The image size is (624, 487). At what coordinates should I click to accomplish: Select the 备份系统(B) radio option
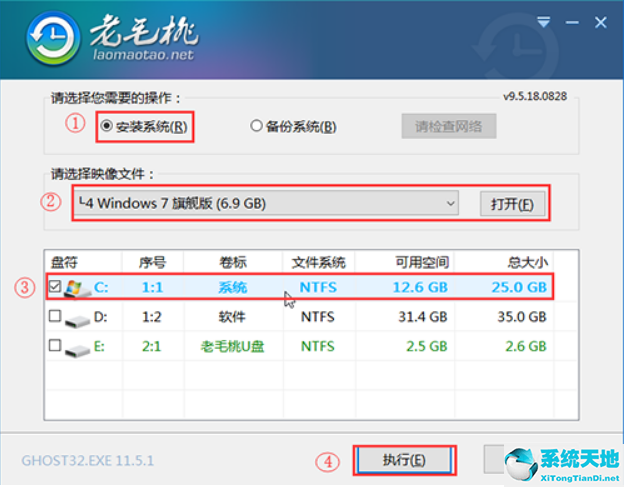[x=293, y=127]
